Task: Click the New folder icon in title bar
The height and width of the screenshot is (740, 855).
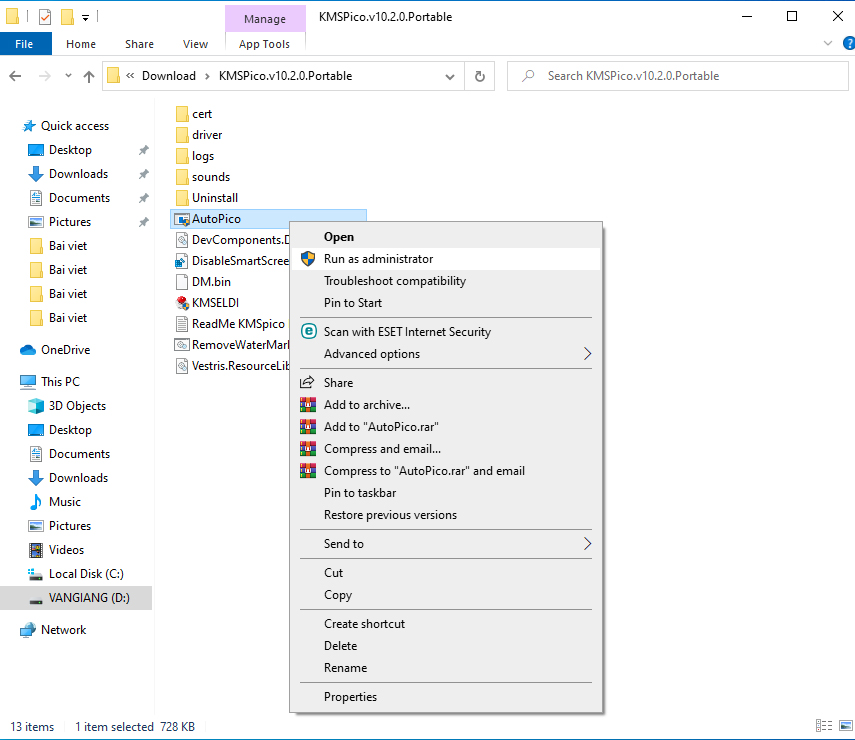Action: [x=67, y=17]
